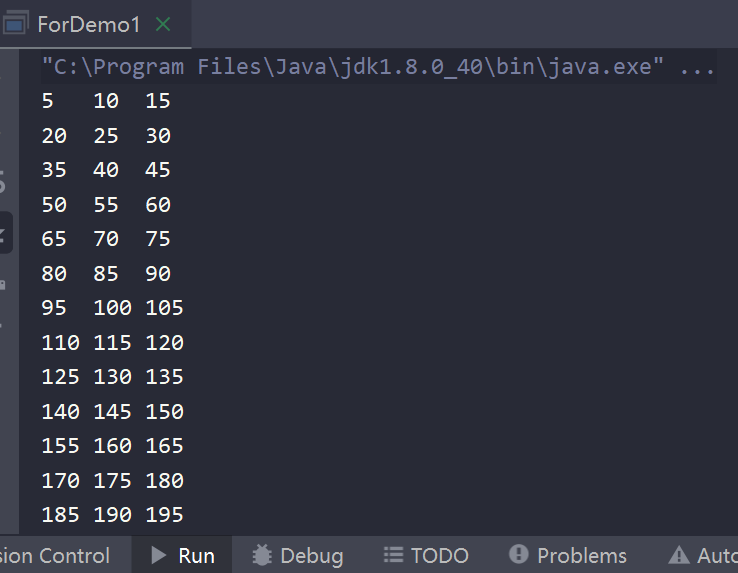Select the ForDemo1 run tab
This screenshot has height=573, width=738.
[88, 24]
